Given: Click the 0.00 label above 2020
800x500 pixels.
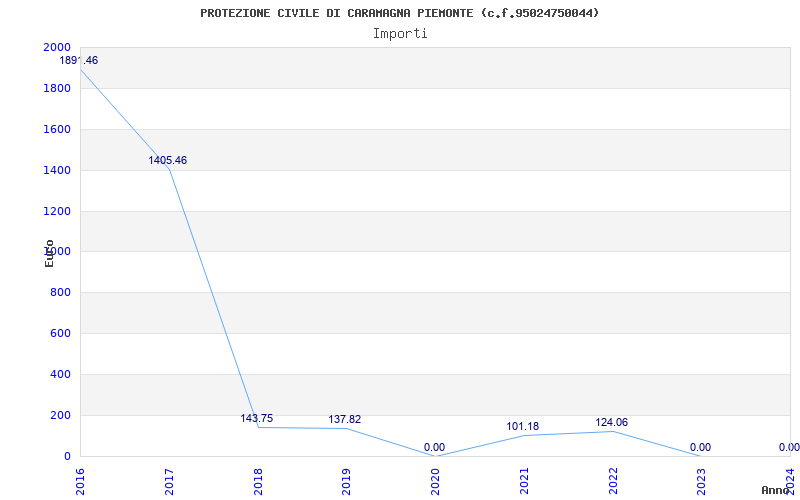Looking at the screenshot, I should click(x=434, y=447).
